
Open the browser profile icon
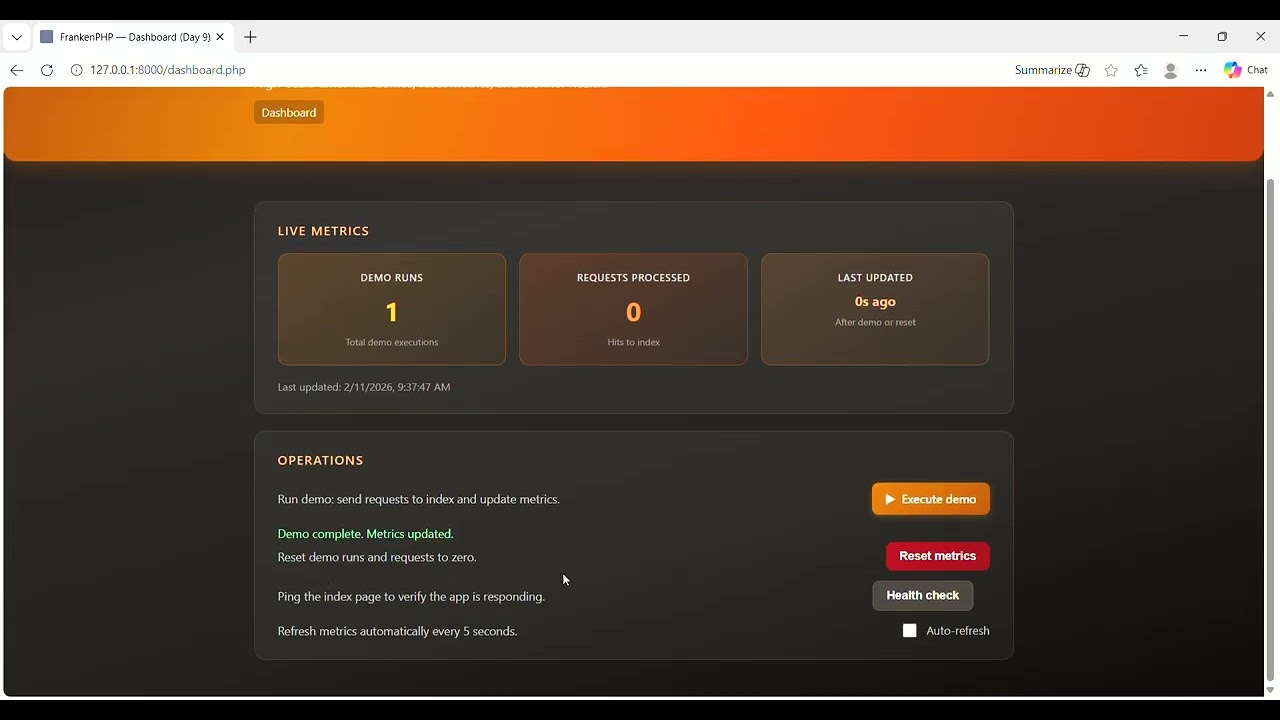[1171, 70]
